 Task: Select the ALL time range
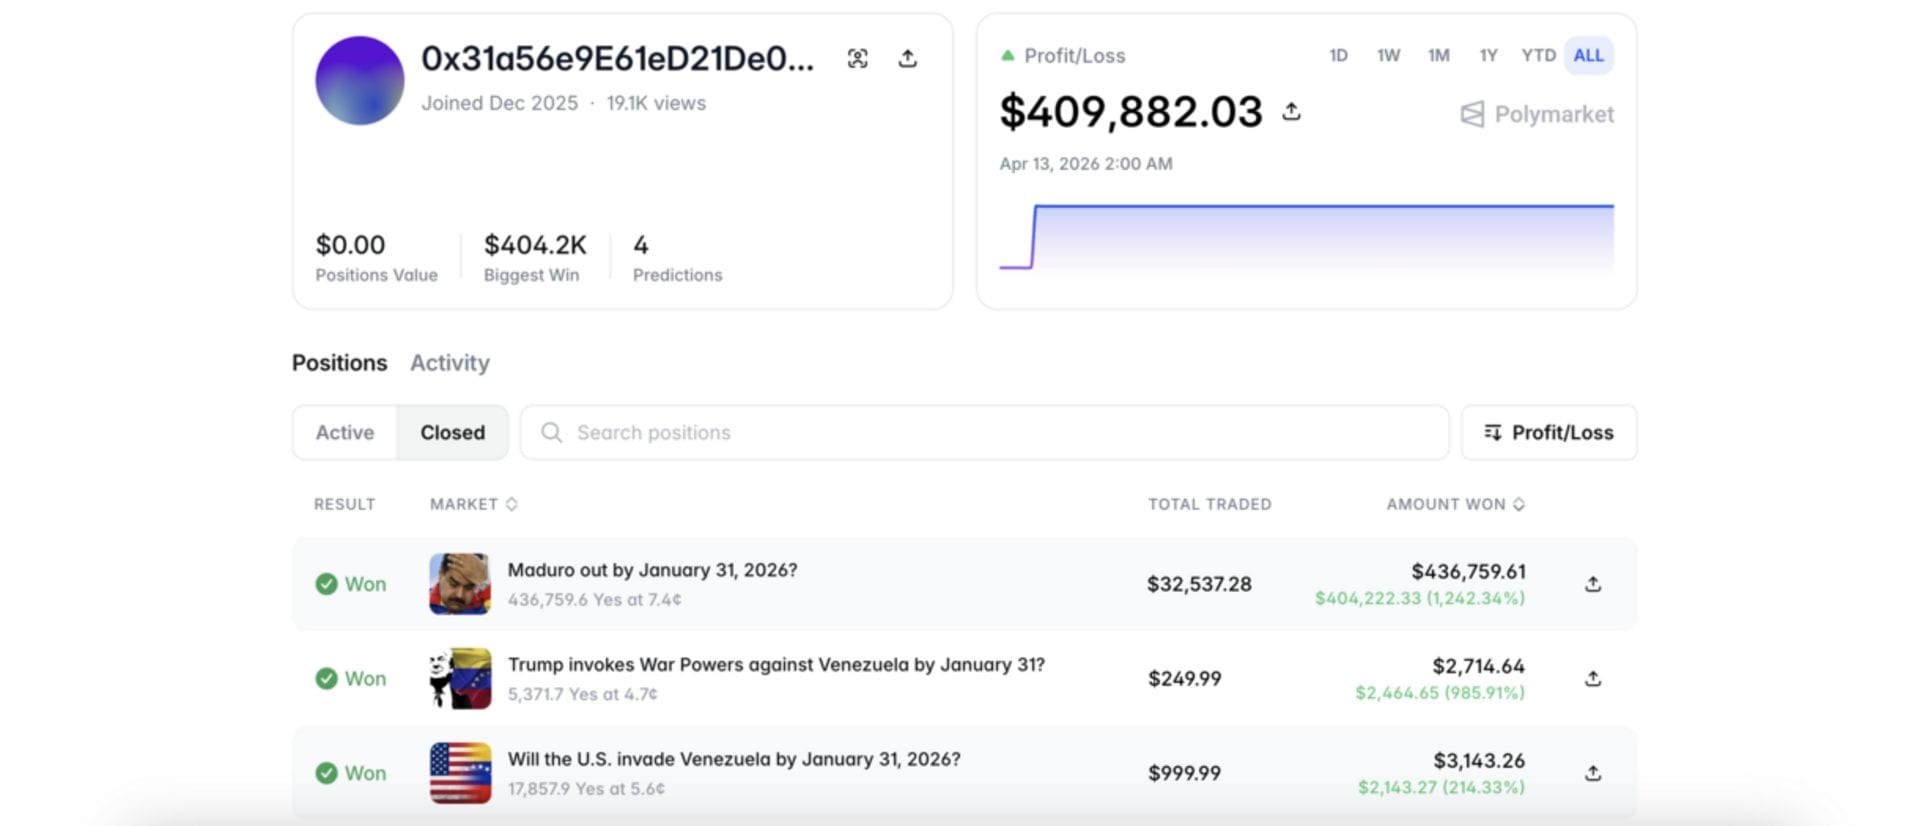tap(1587, 56)
